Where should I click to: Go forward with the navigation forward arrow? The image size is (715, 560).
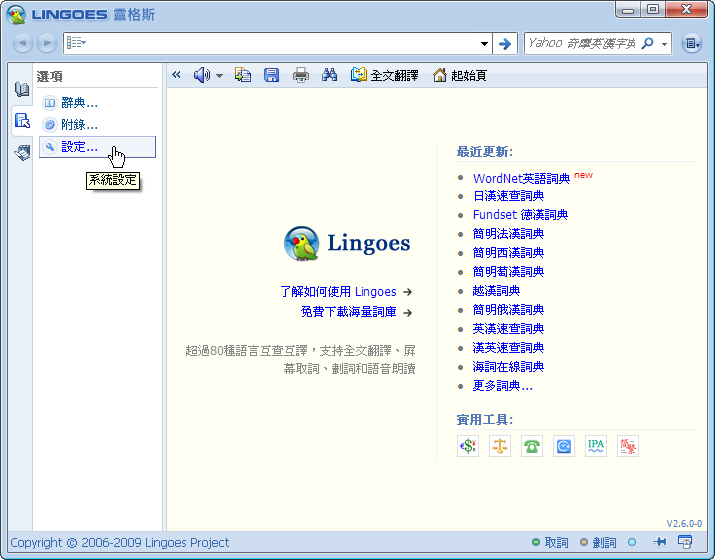point(47,43)
